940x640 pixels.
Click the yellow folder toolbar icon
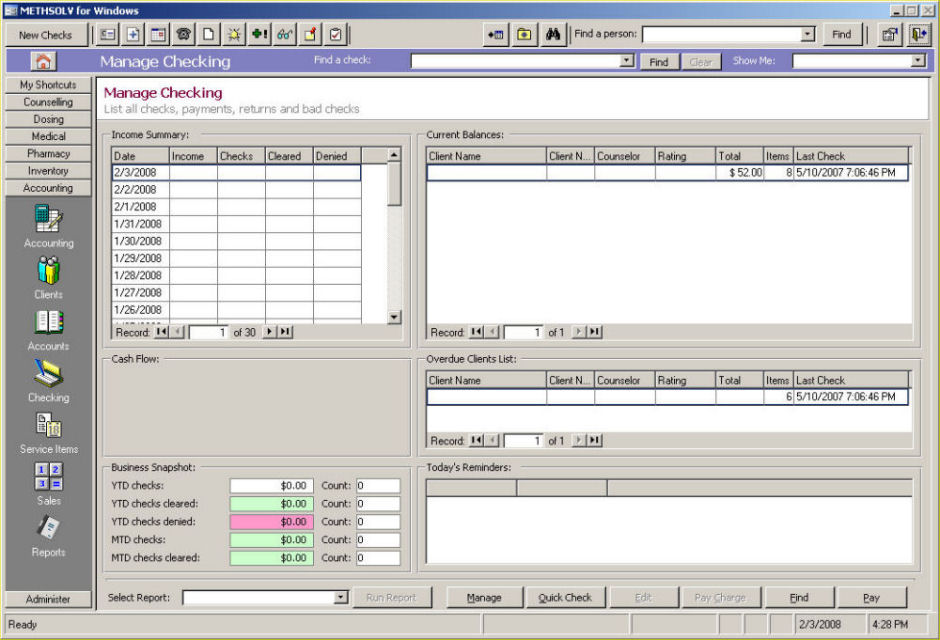click(x=524, y=35)
